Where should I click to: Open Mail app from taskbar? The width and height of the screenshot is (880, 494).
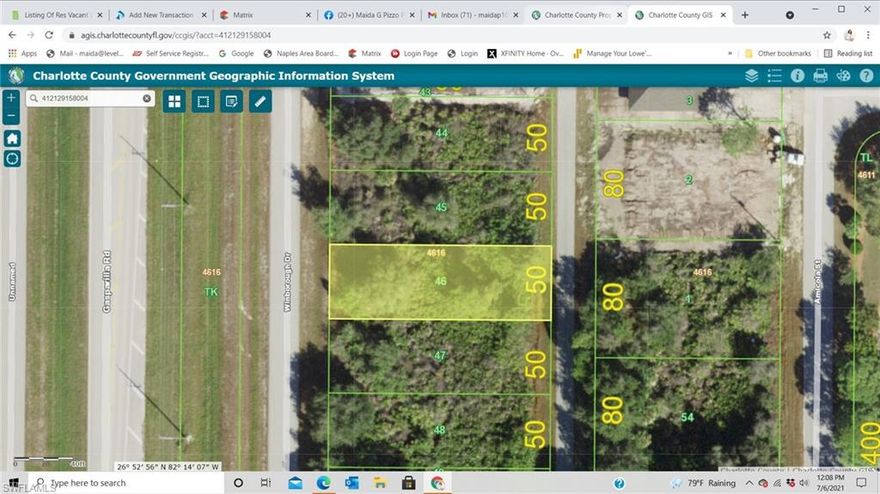coord(295,483)
